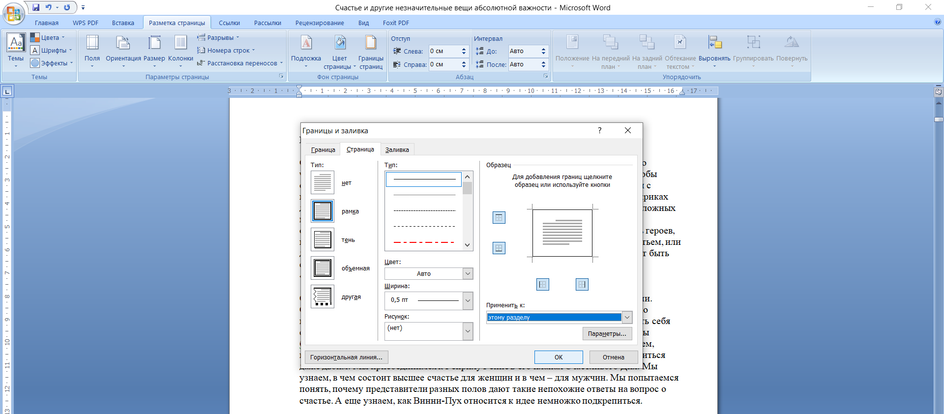Click the spacing После after field
This screenshot has width=944, height=414.
[x=528, y=64]
